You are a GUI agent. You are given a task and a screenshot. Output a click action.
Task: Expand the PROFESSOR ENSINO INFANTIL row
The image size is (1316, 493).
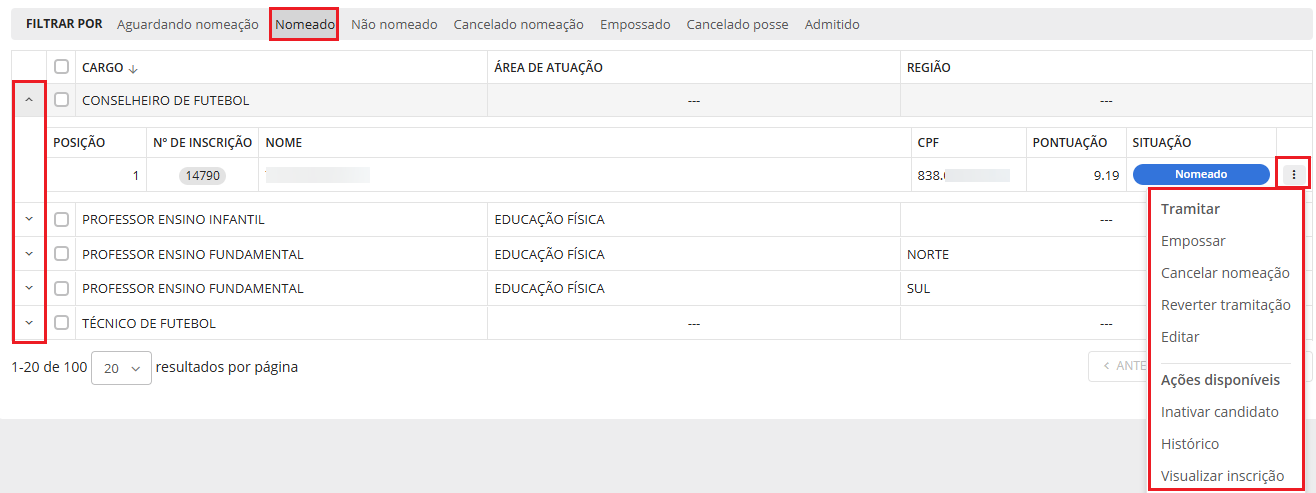pyautogui.click(x=28, y=219)
